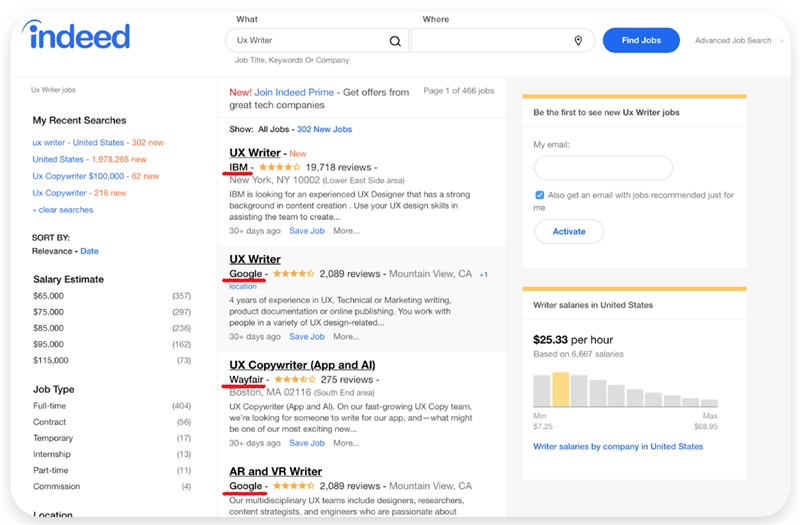The height and width of the screenshot is (525, 800).
Task: Filter by $65,000 salary estimate
Action: point(48,296)
